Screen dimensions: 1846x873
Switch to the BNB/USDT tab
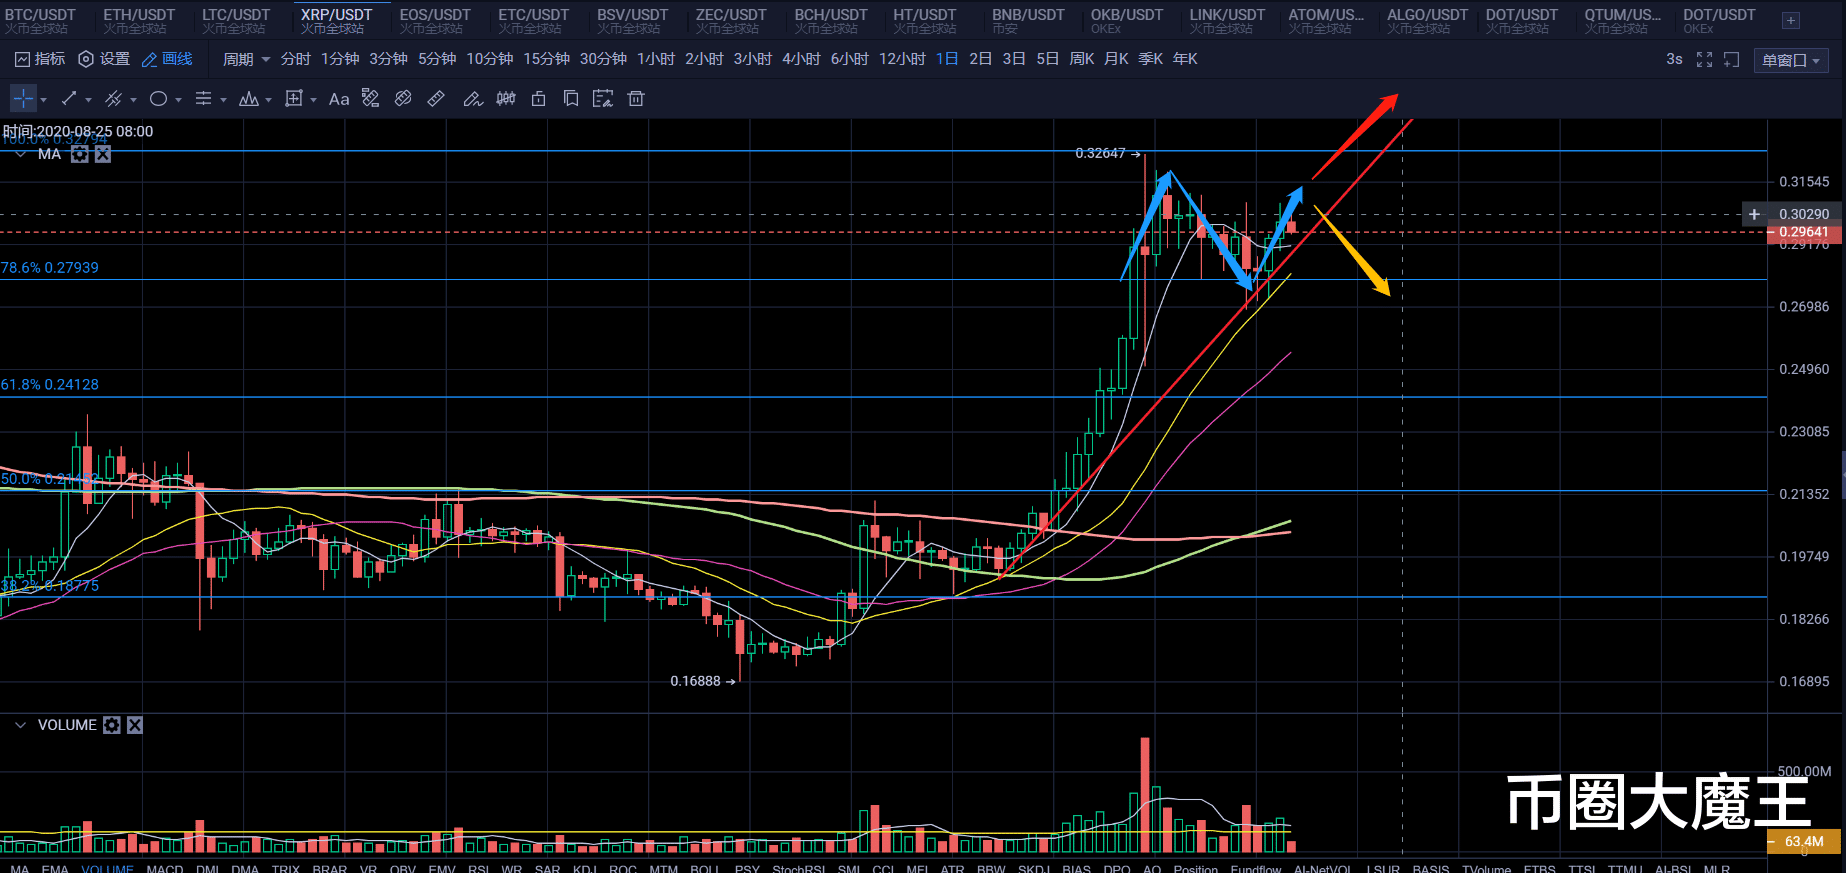tap(1028, 20)
